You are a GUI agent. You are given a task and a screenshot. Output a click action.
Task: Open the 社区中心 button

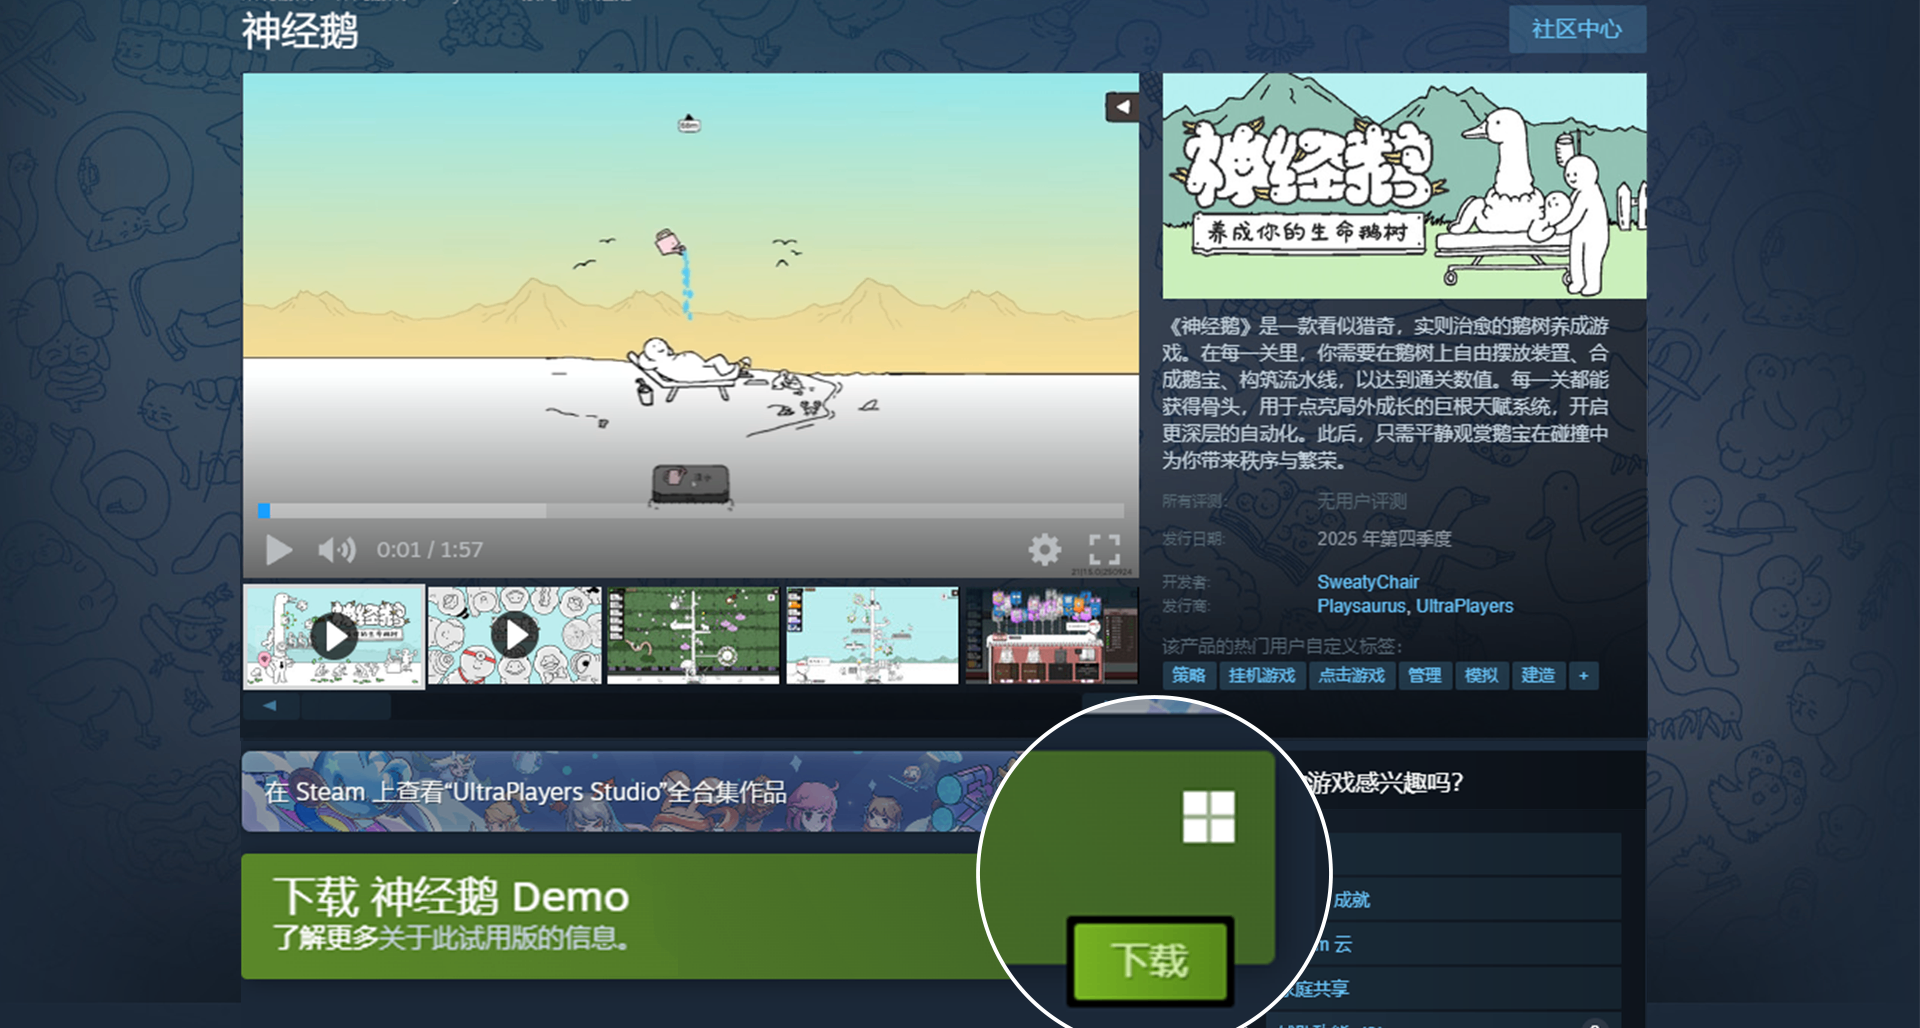click(1577, 29)
